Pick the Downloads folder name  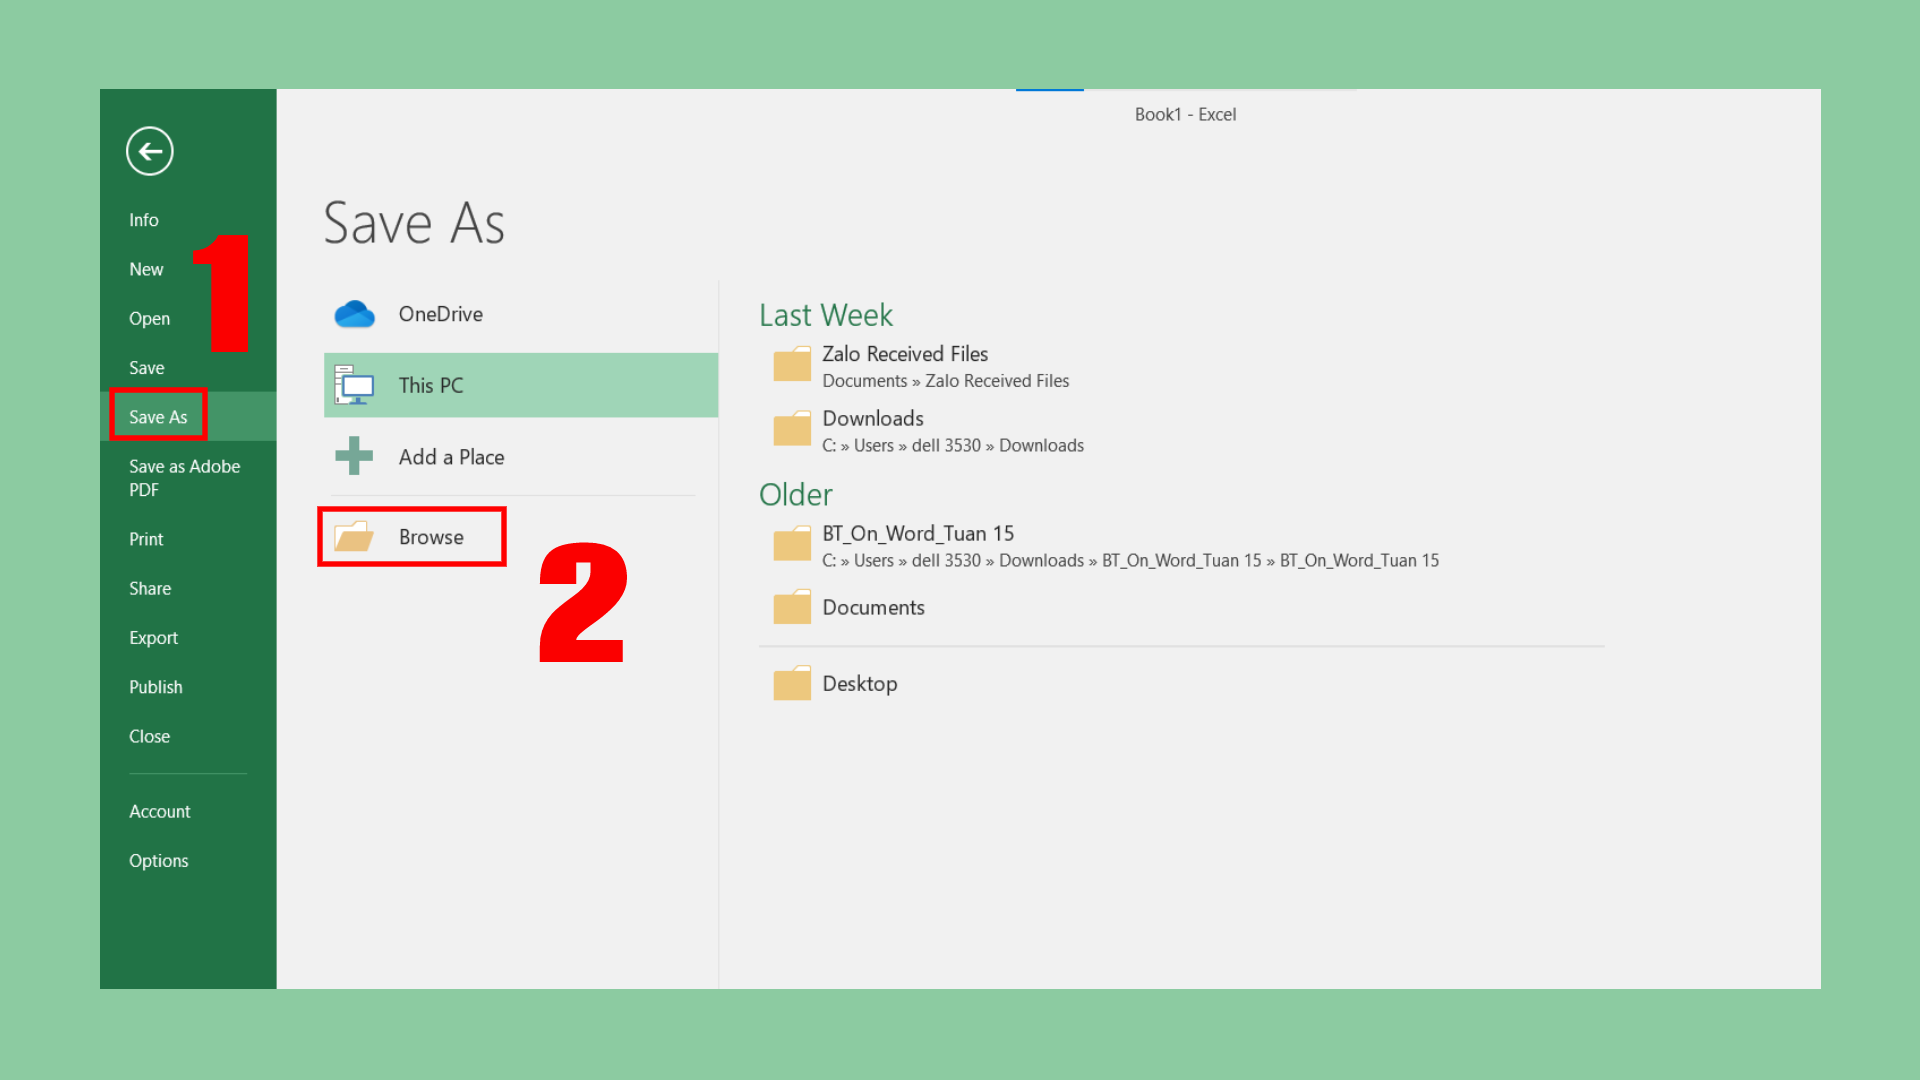tap(872, 418)
